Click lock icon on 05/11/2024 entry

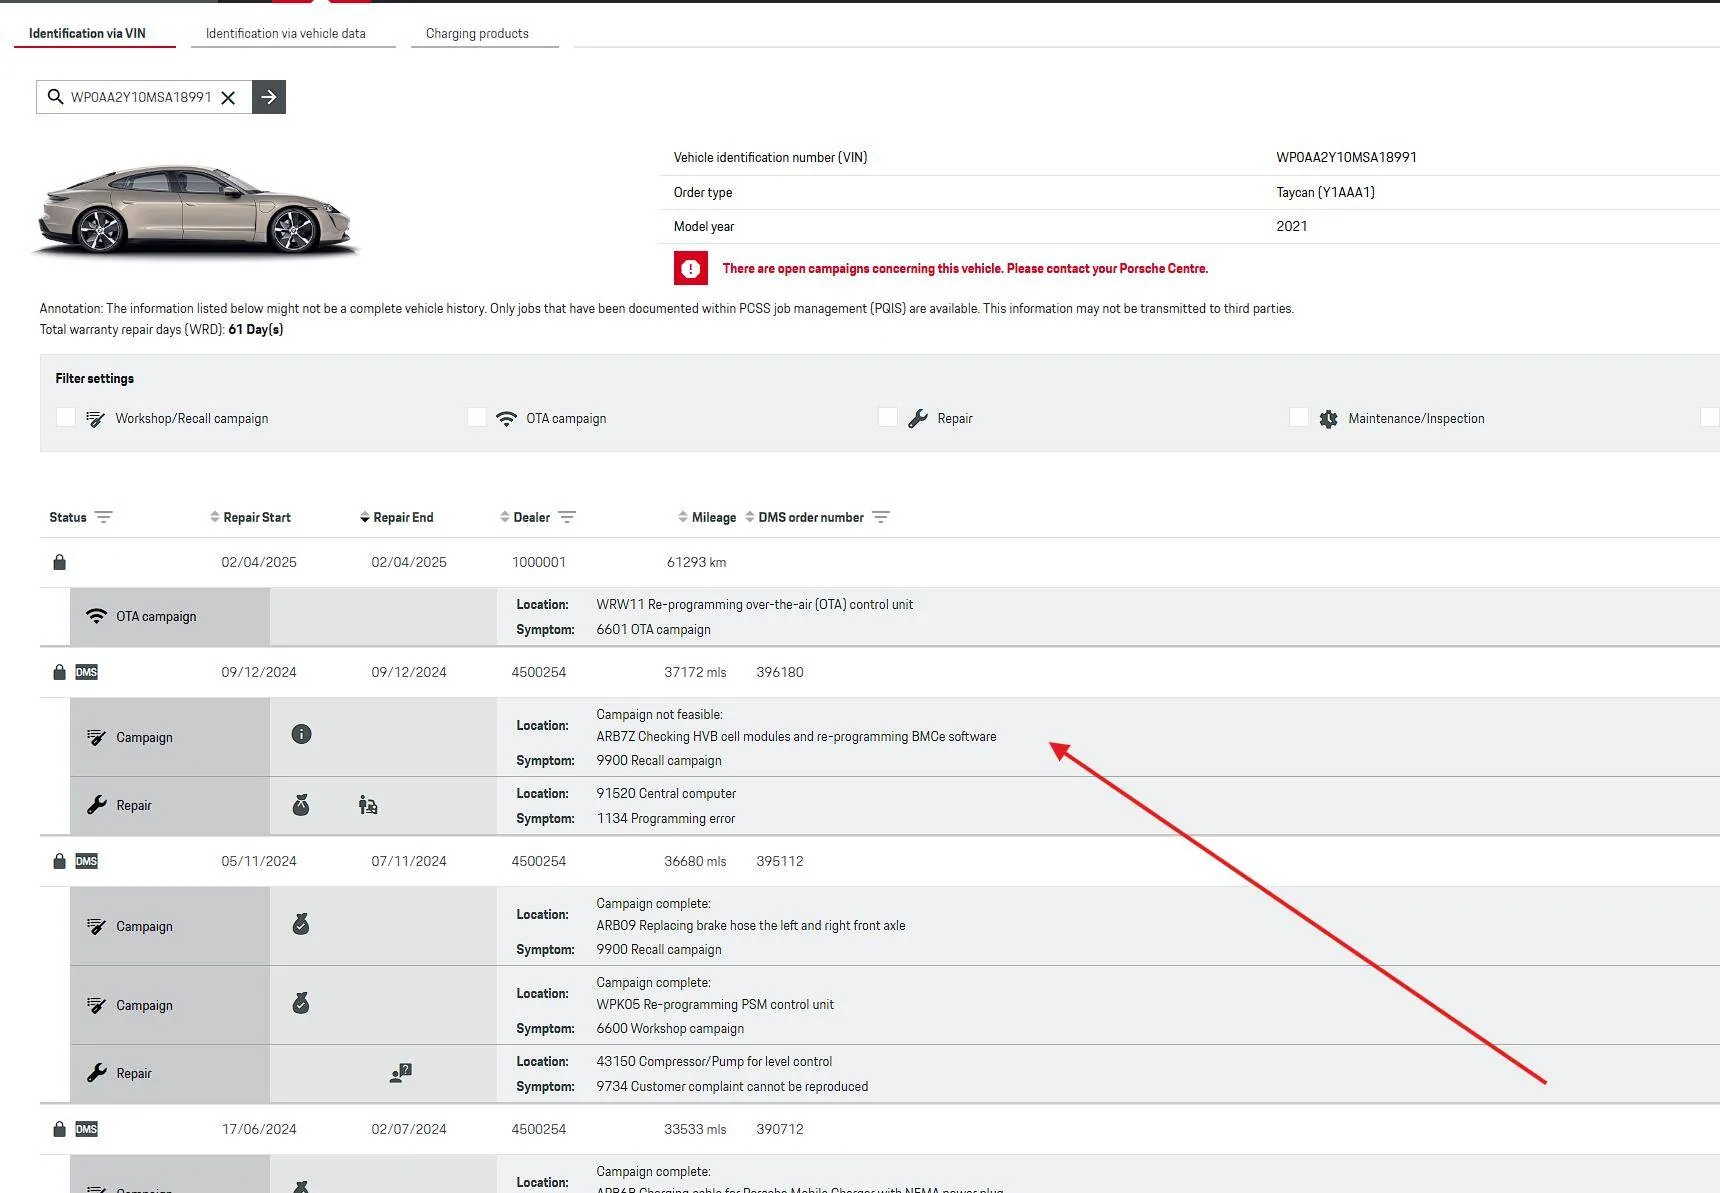click(x=59, y=861)
